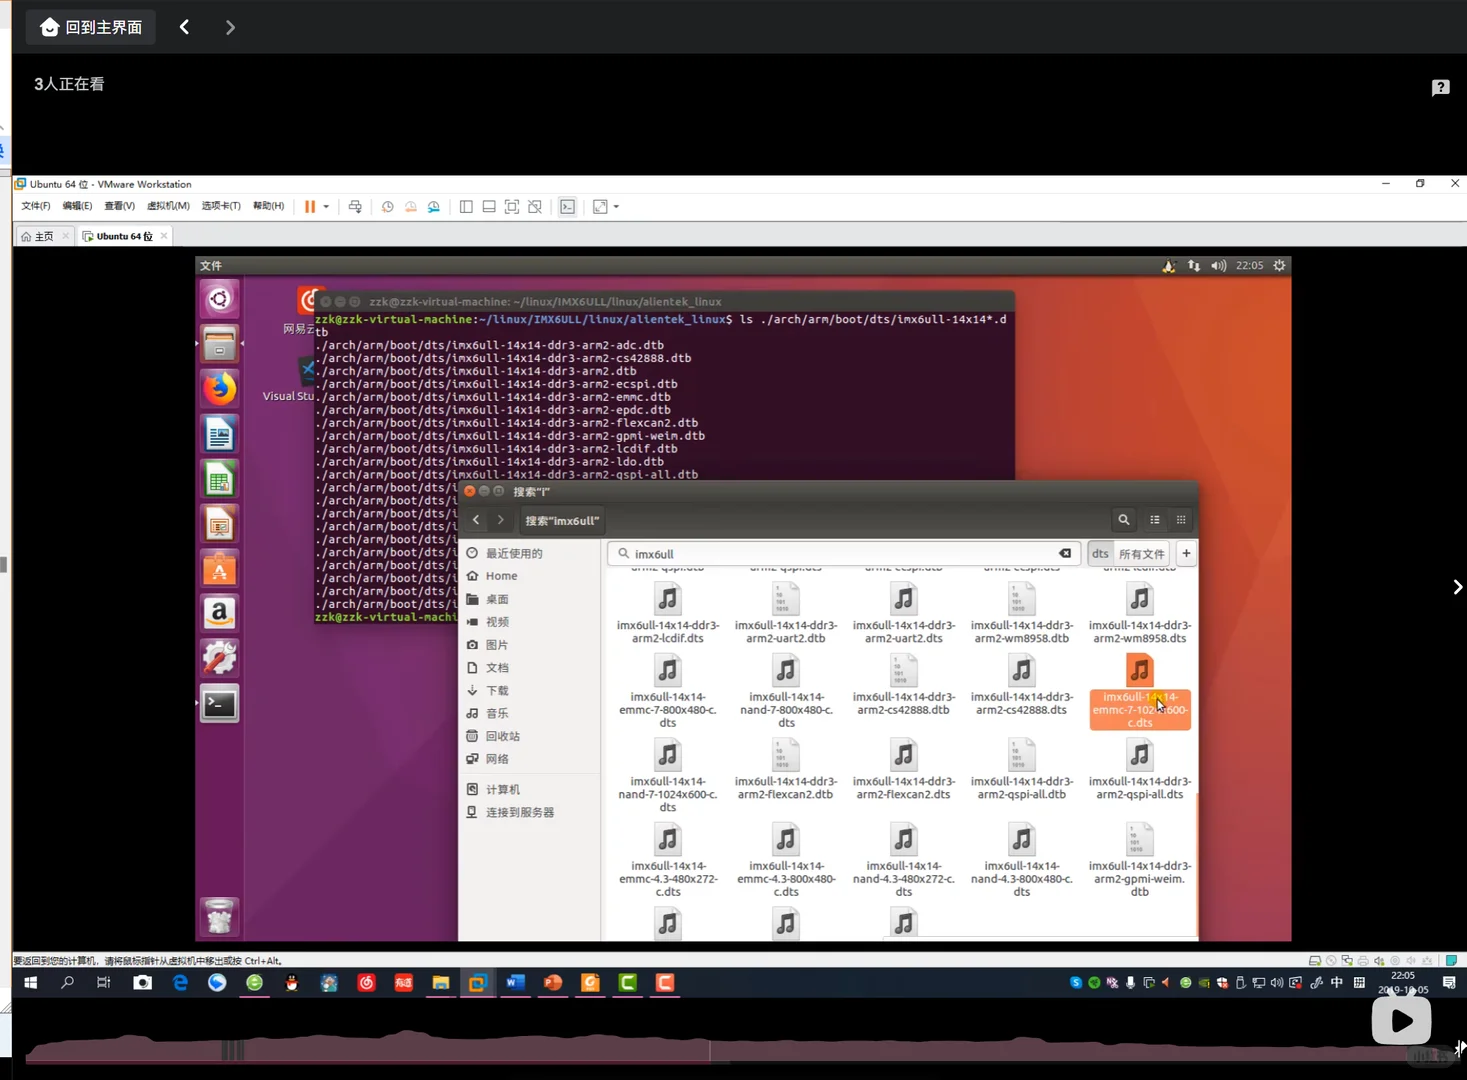Open the volume indicator in Ubuntu top bar

tap(1218, 265)
